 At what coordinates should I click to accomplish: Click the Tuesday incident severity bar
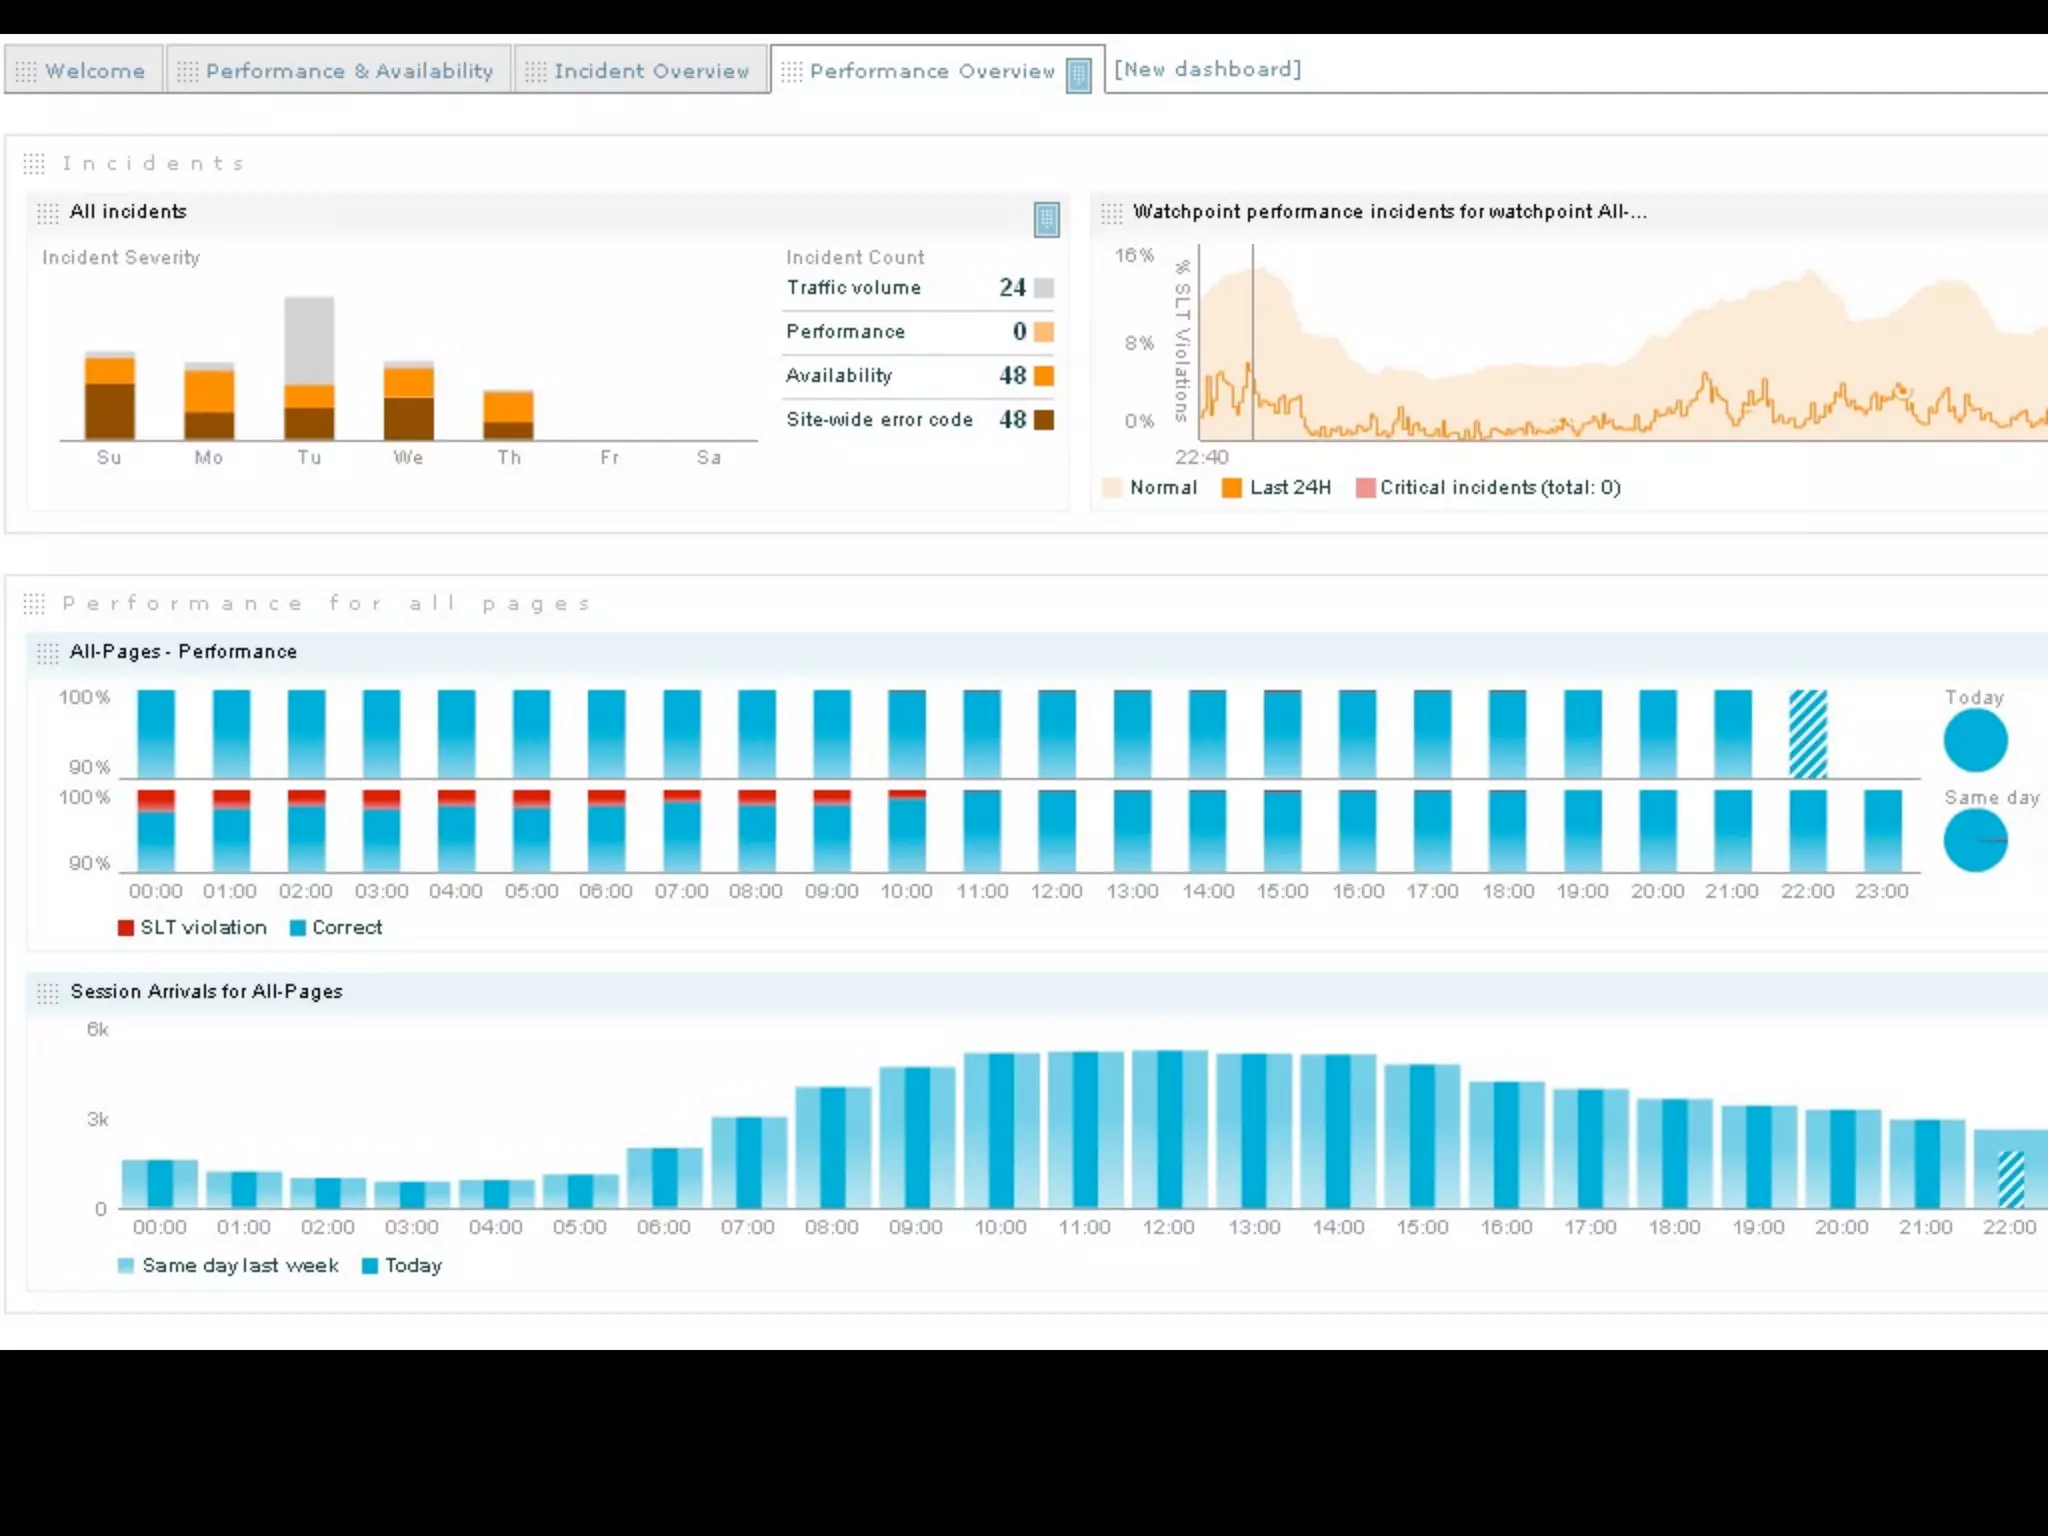tap(309, 368)
